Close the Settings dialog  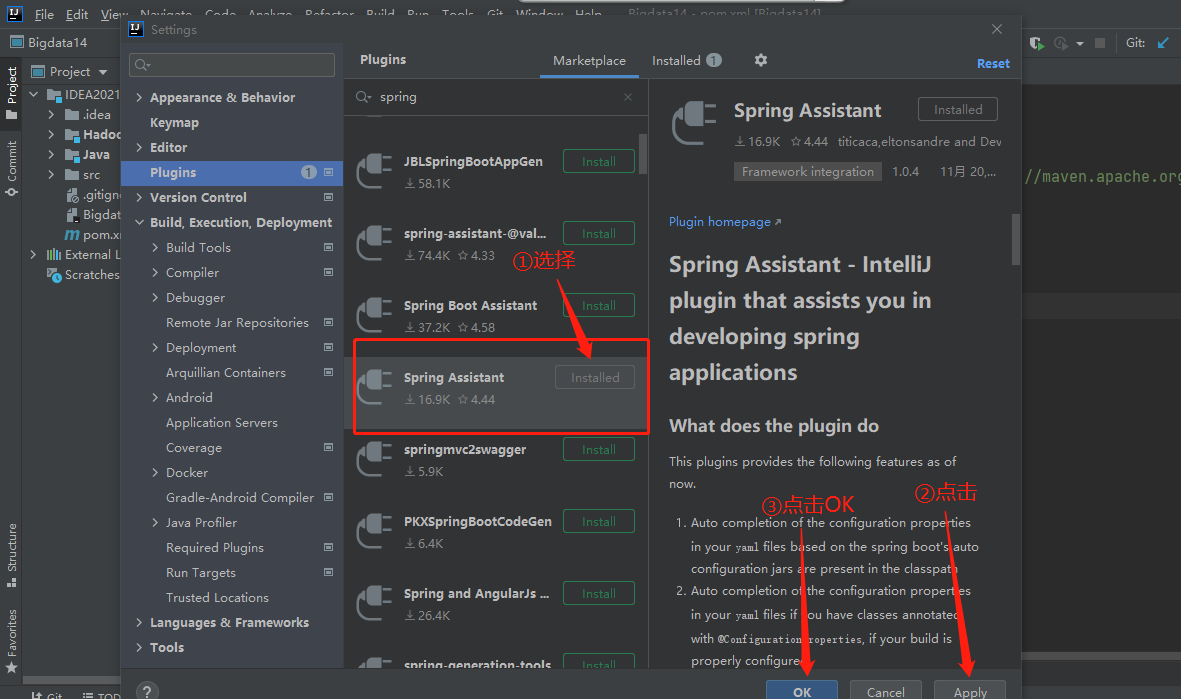[996, 29]
